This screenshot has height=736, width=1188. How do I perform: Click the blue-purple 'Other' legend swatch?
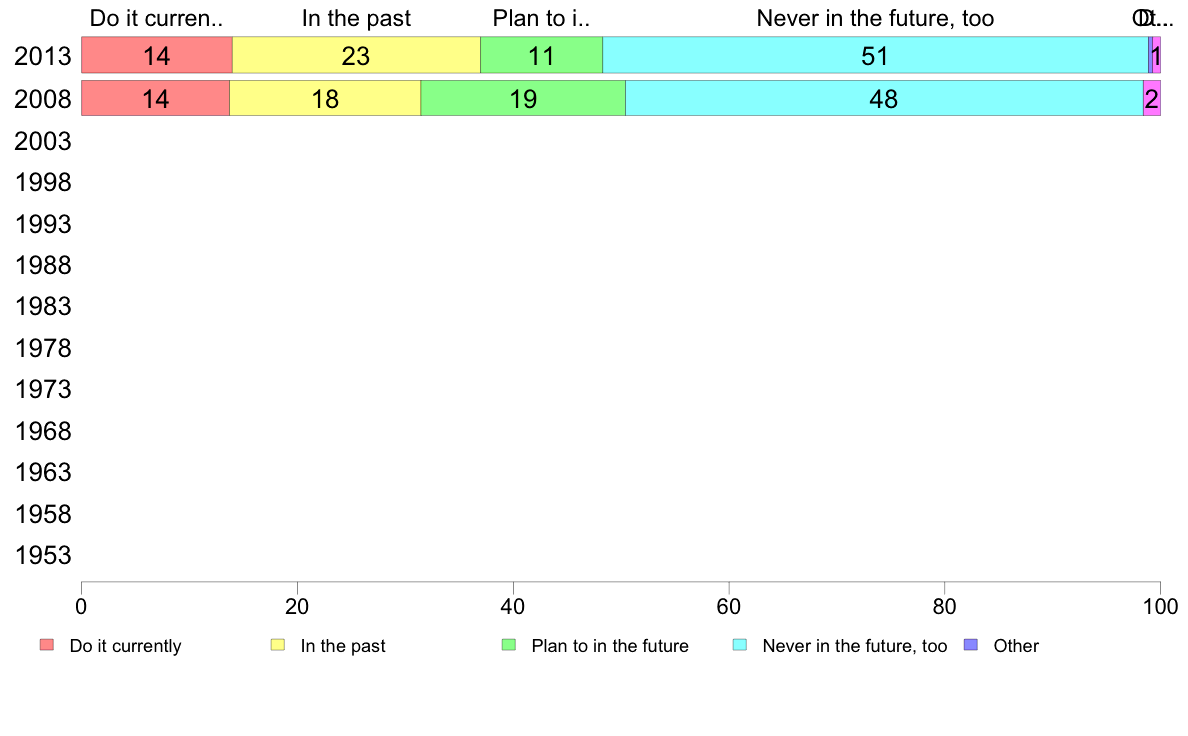(x=971, y=645)
